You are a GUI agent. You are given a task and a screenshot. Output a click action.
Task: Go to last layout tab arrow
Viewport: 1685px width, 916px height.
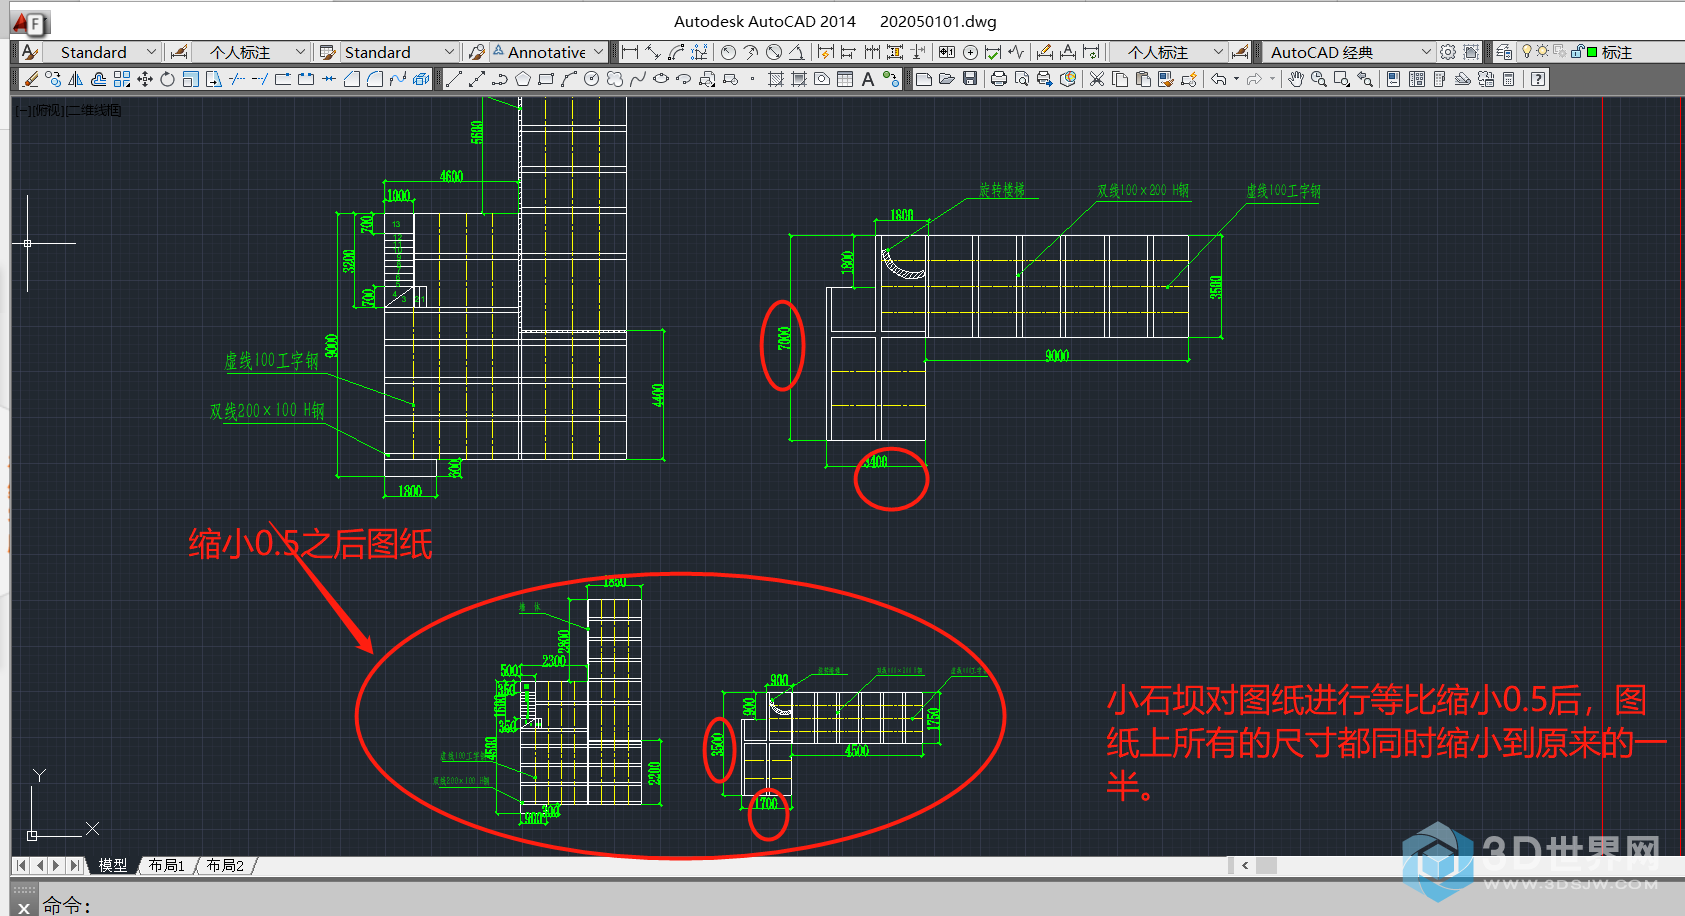coord(75,865)
